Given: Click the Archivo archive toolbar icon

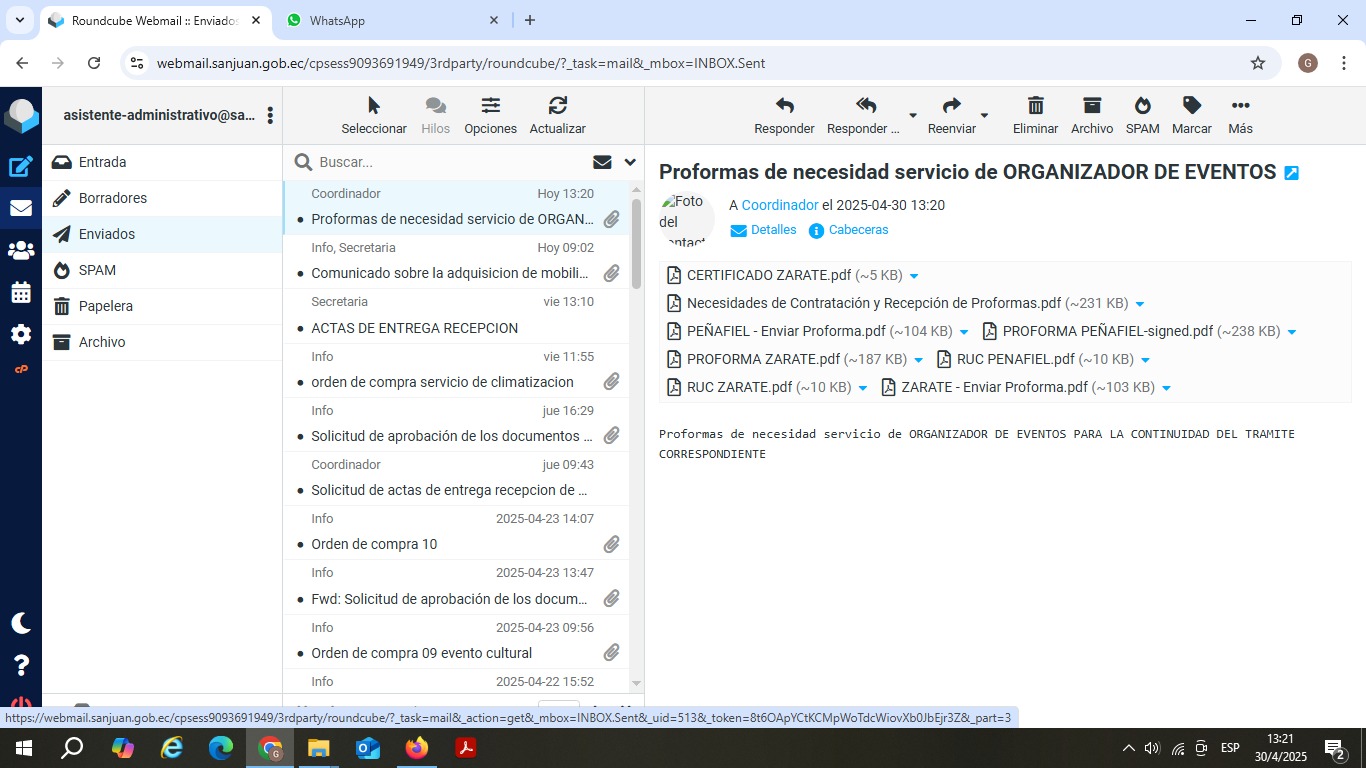Looking at the screenshot, I should [x=1091, y=106].
